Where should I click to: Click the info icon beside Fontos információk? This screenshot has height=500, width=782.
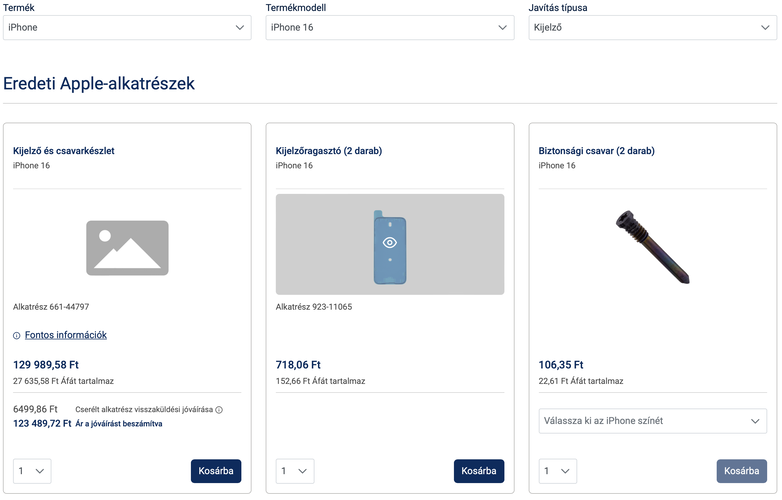pos(17,336)
